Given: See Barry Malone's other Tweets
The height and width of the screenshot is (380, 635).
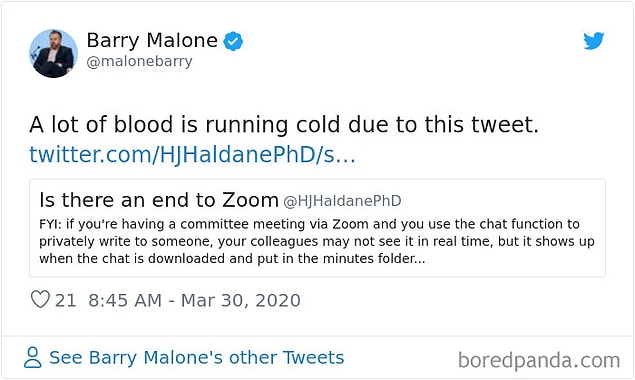Looking at the screenshot, I should [196, 357].
